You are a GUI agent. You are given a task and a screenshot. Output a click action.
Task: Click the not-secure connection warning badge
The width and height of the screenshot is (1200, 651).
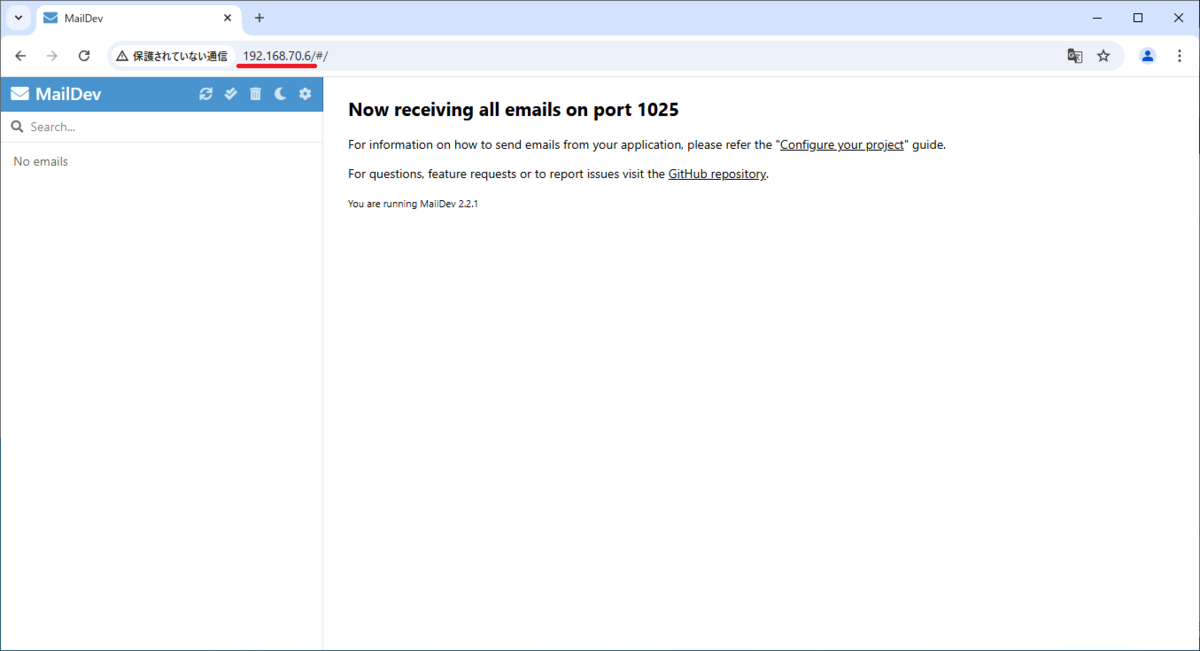[x=172, y=56]
